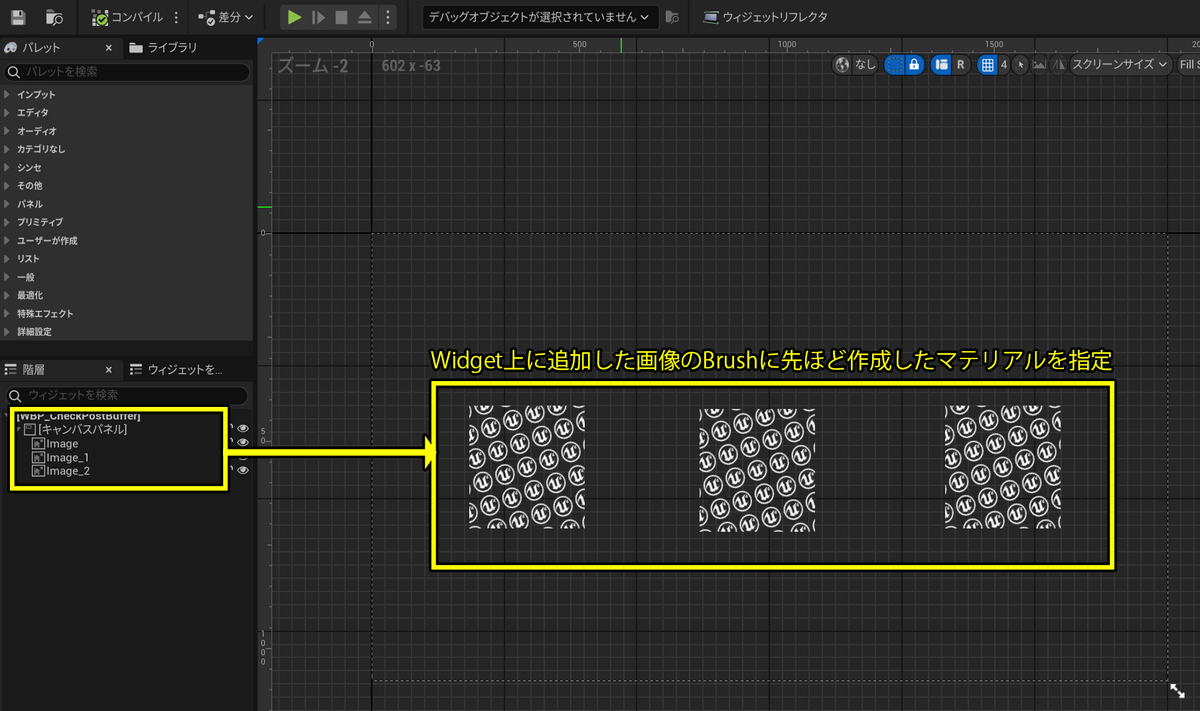Change the grid snap size value 4
The width and height of the screenshot is (1200, 711).
(x=1004, y=64)
